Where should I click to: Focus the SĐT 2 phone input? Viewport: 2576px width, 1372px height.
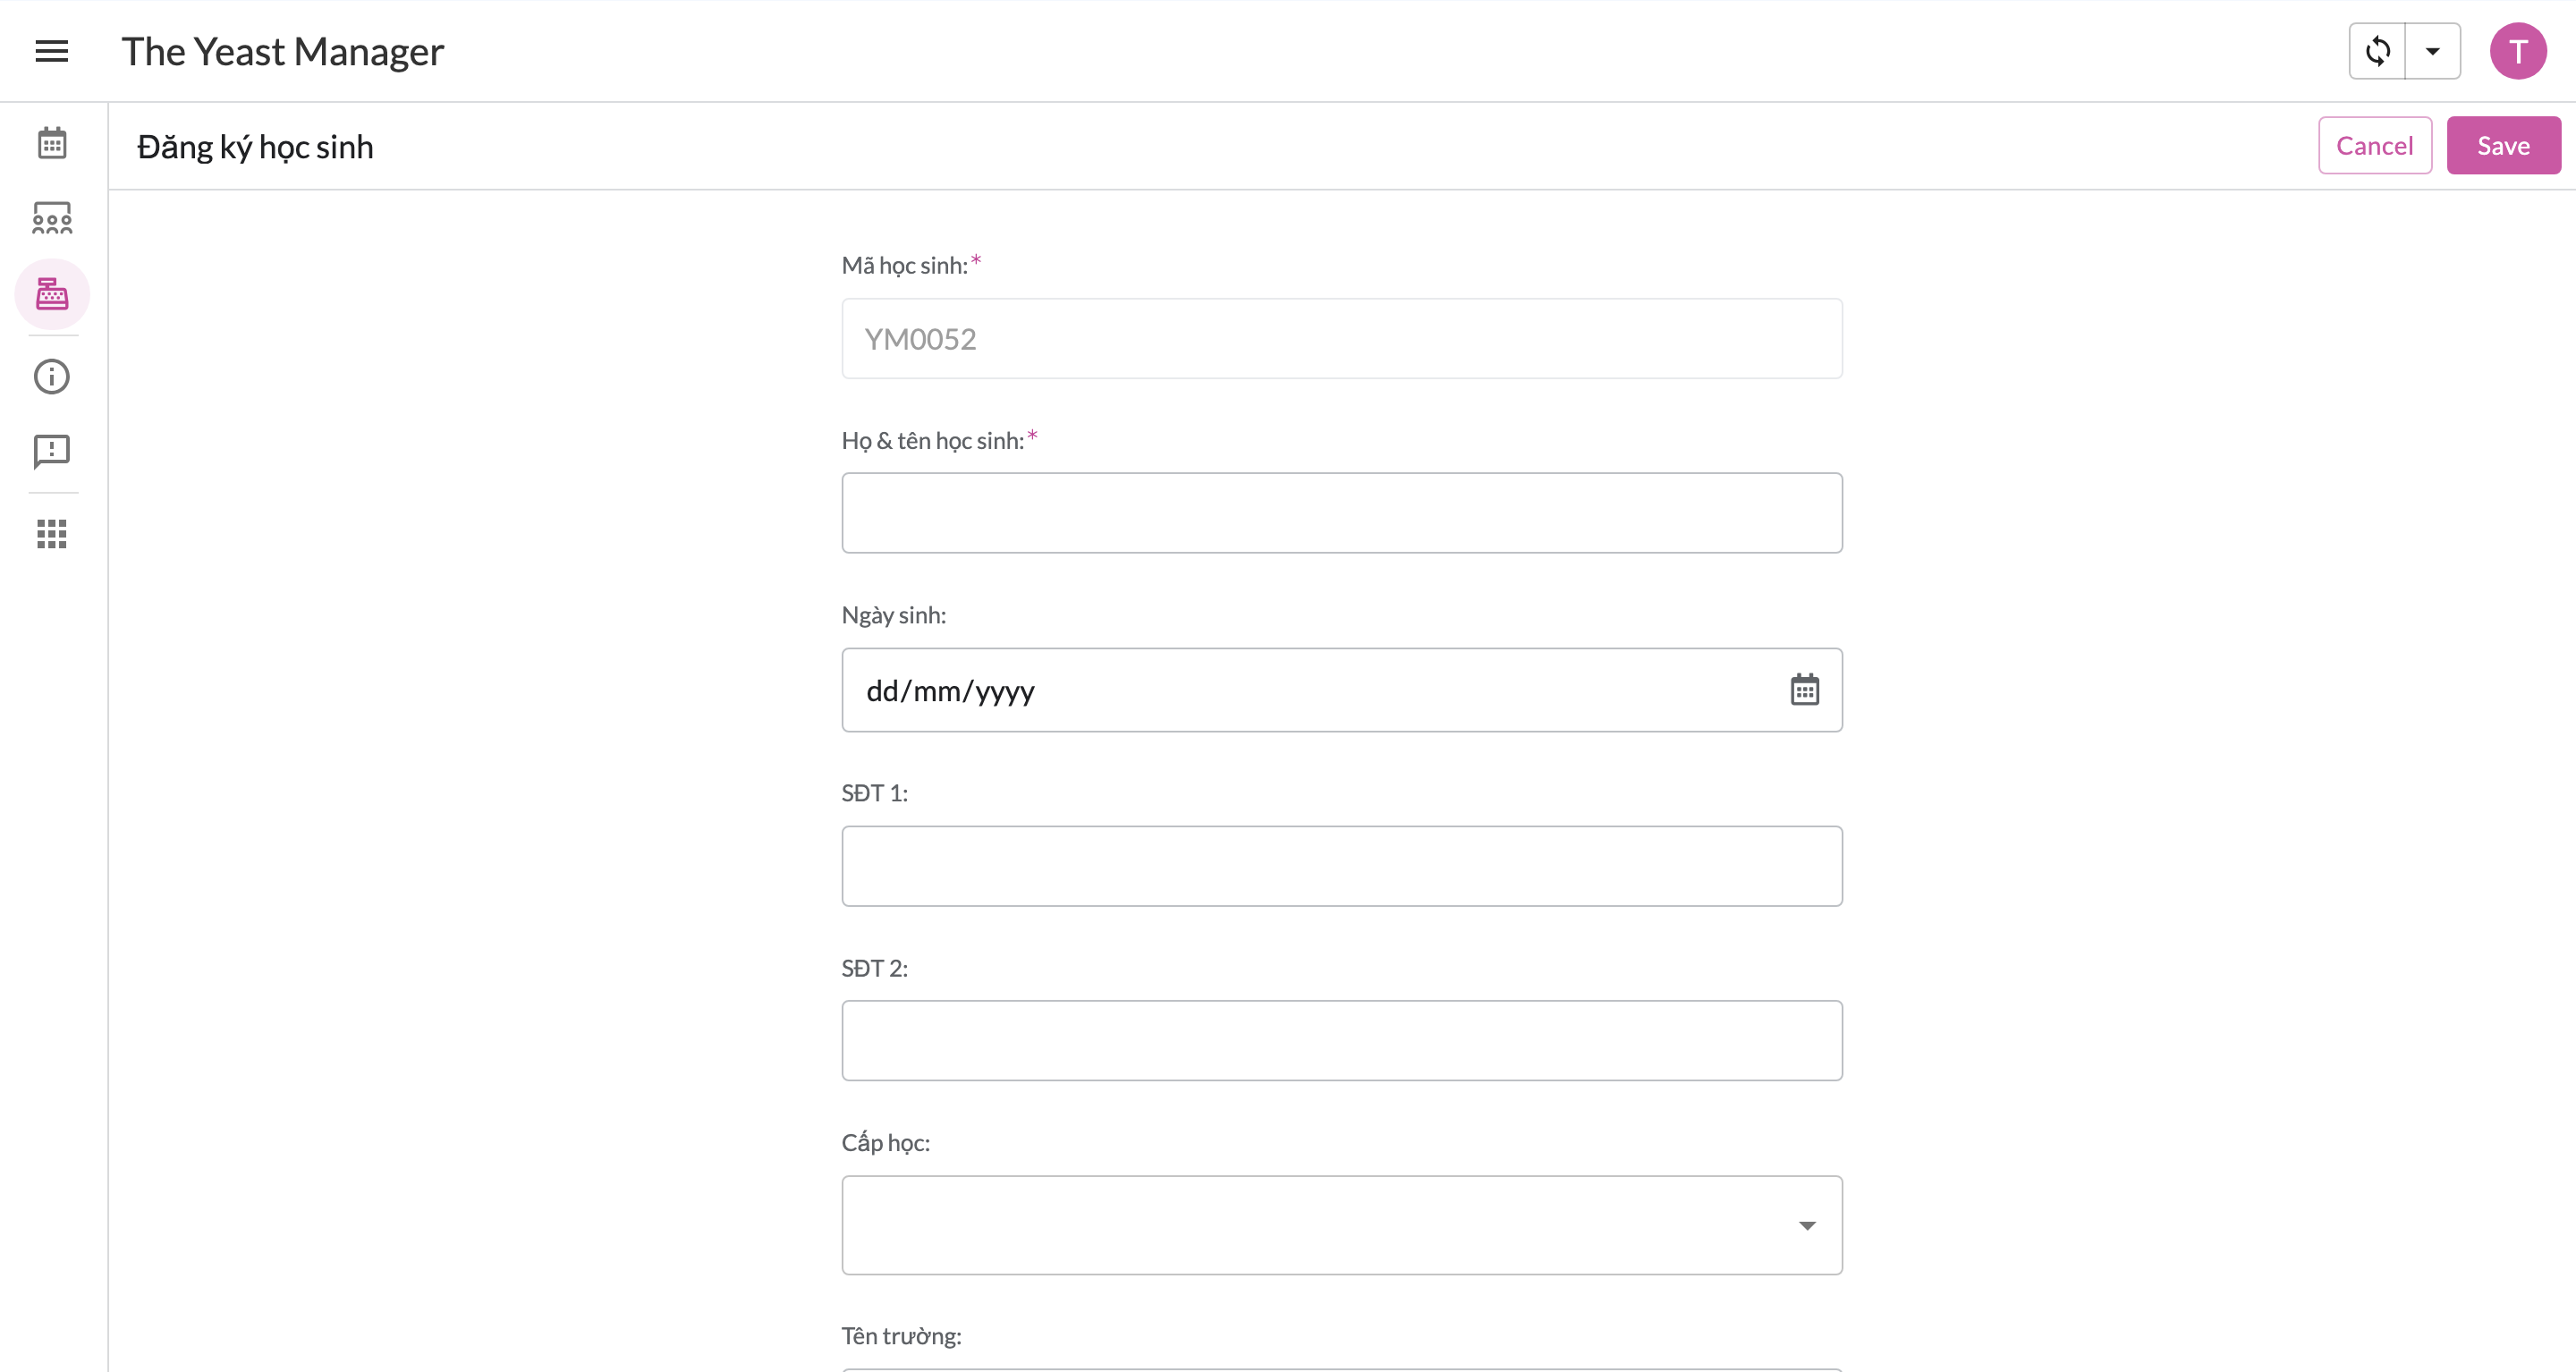point(1342,1041)
